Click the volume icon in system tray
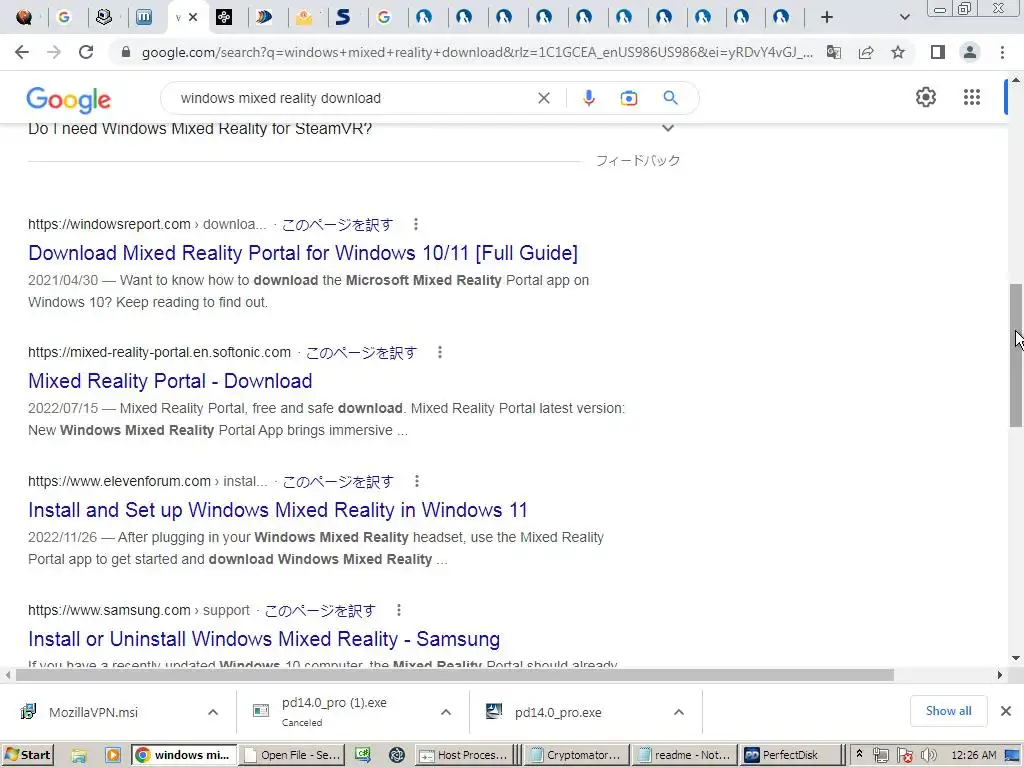The width and height of the screenshot is (1024, 768). click(929, 755)
